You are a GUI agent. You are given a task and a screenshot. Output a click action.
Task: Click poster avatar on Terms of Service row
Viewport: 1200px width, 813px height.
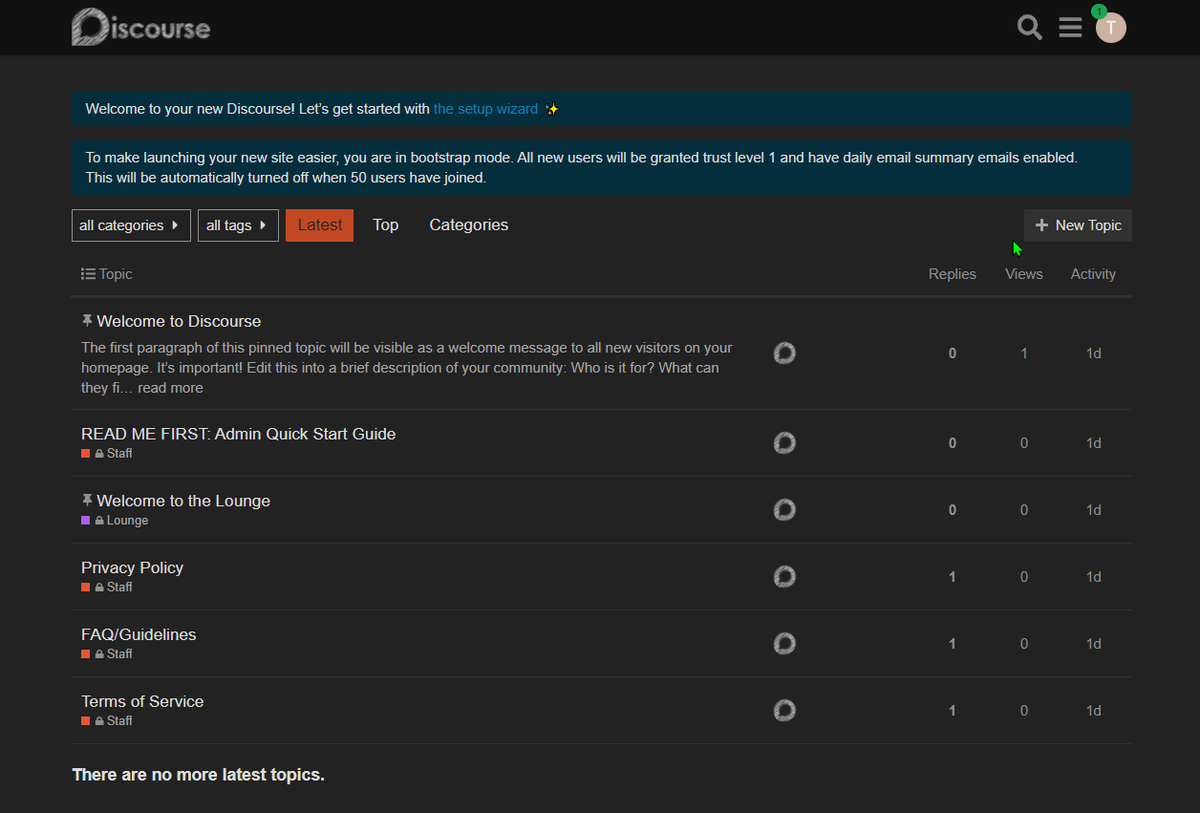point(785,711)
